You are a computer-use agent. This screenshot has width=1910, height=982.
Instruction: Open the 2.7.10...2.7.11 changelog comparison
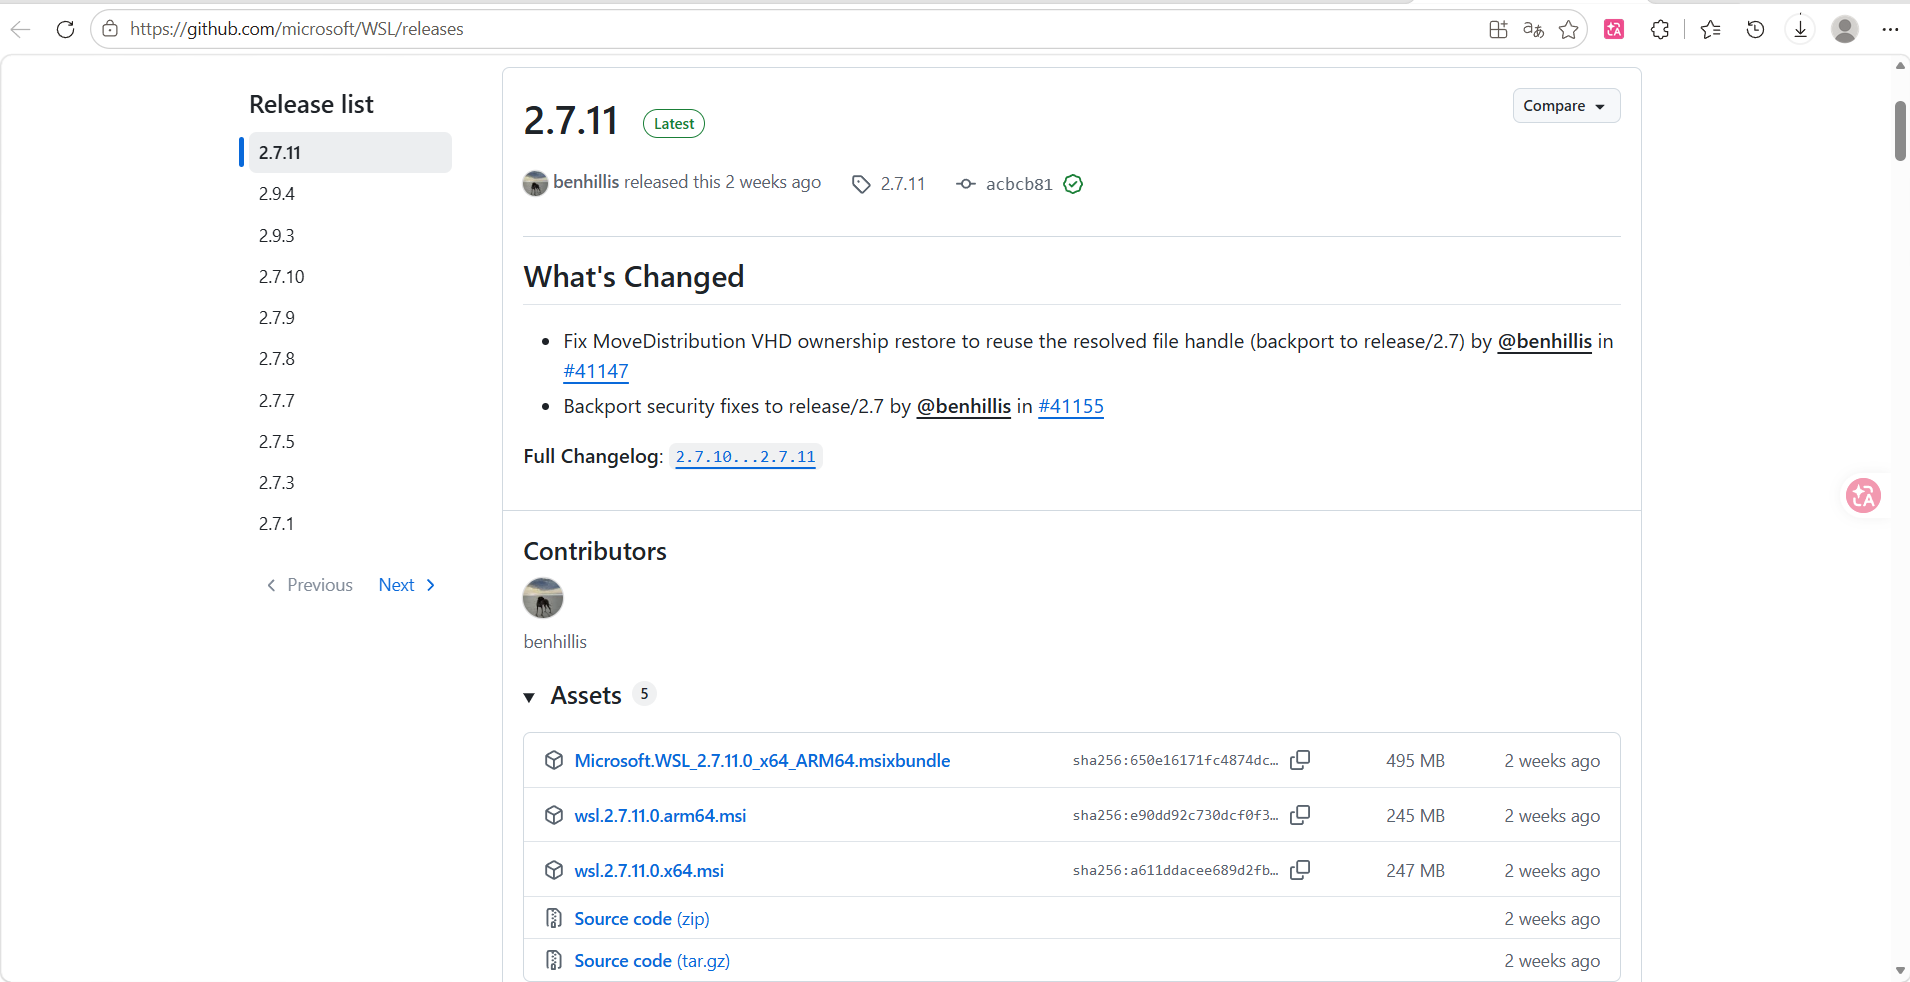point(746,457)
